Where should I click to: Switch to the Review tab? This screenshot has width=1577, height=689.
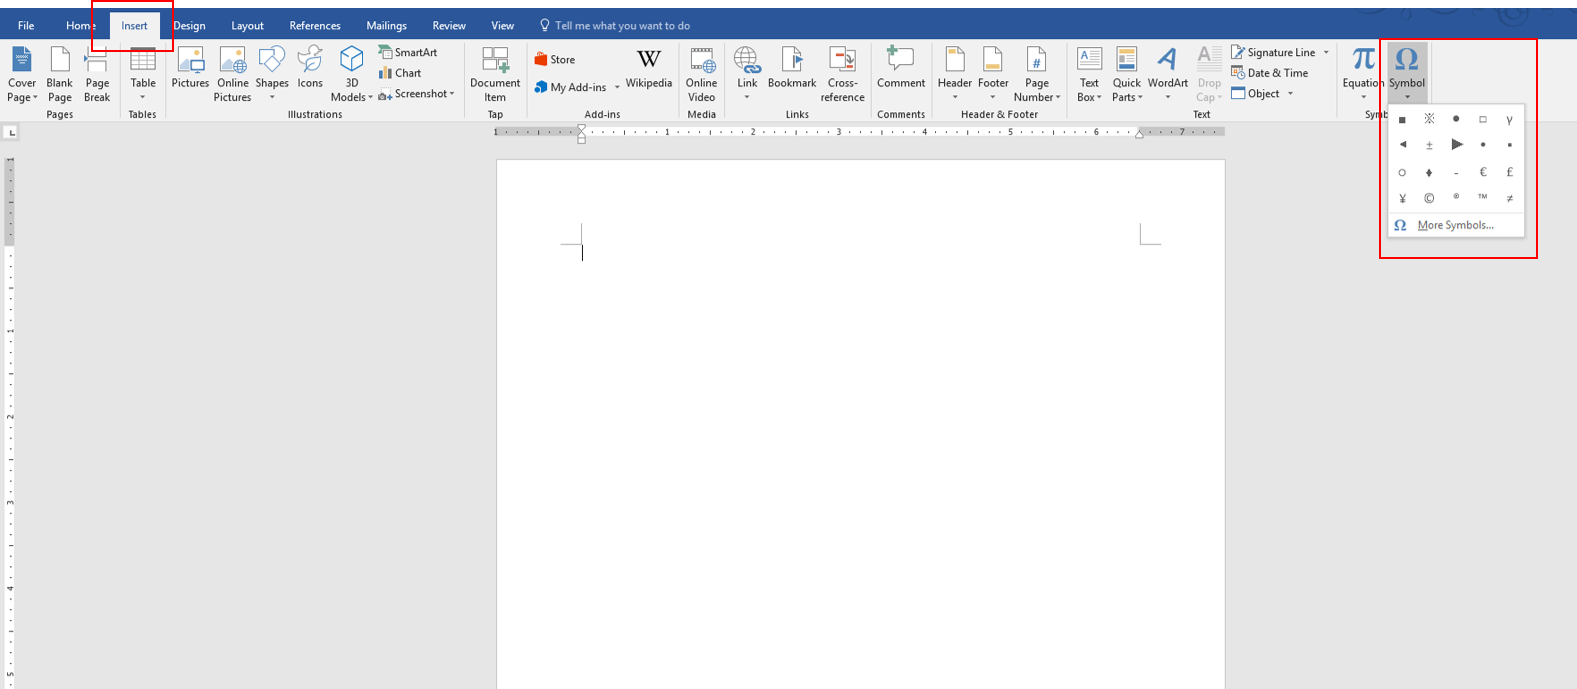click(449, 26)
